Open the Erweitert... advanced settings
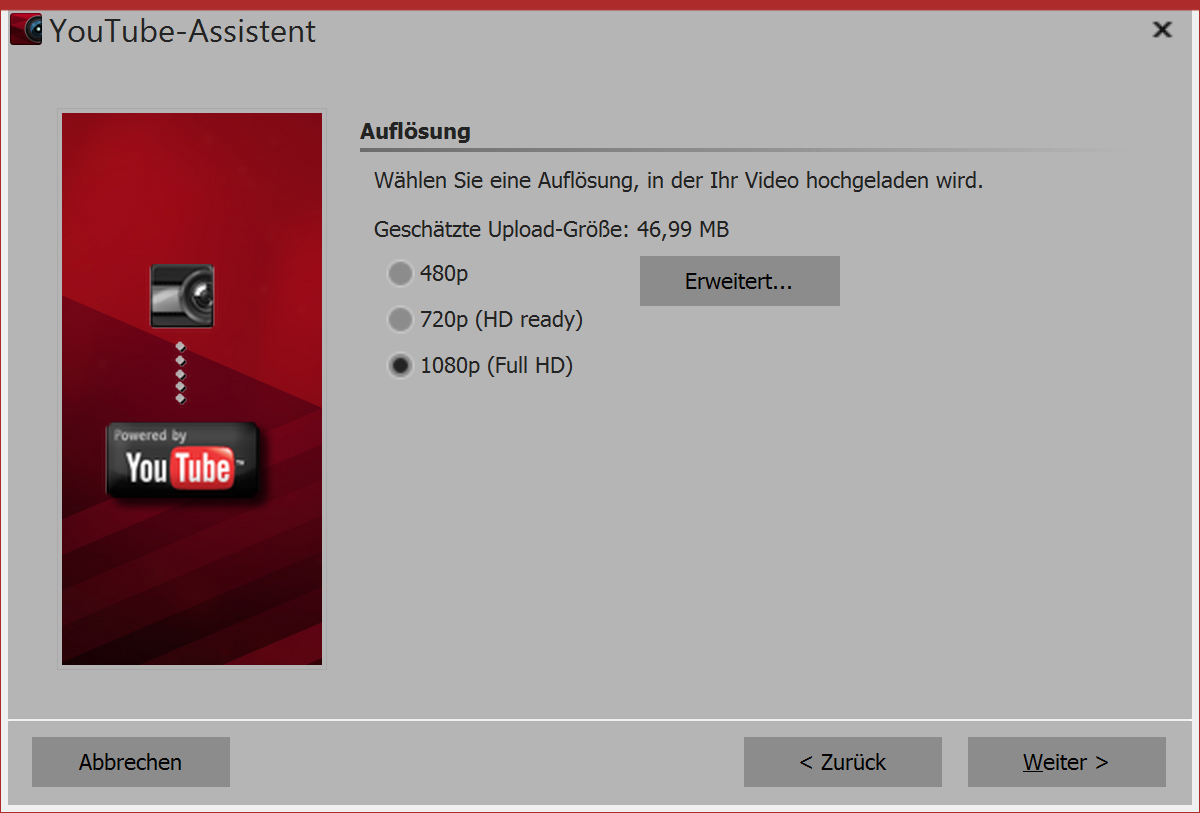This screenshot has width=1200, height=813. 739,281
